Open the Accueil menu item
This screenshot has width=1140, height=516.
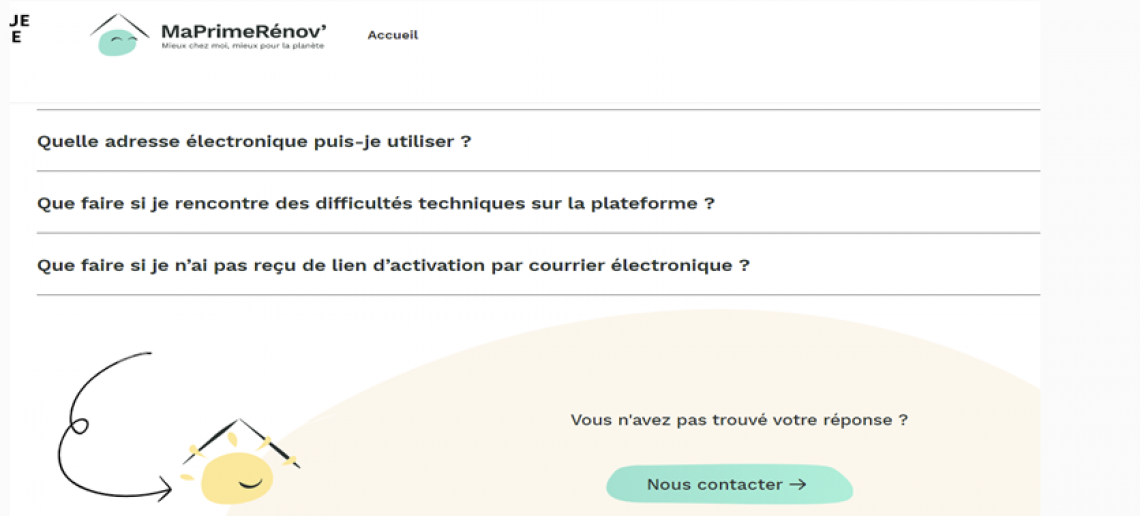(393, 35)
